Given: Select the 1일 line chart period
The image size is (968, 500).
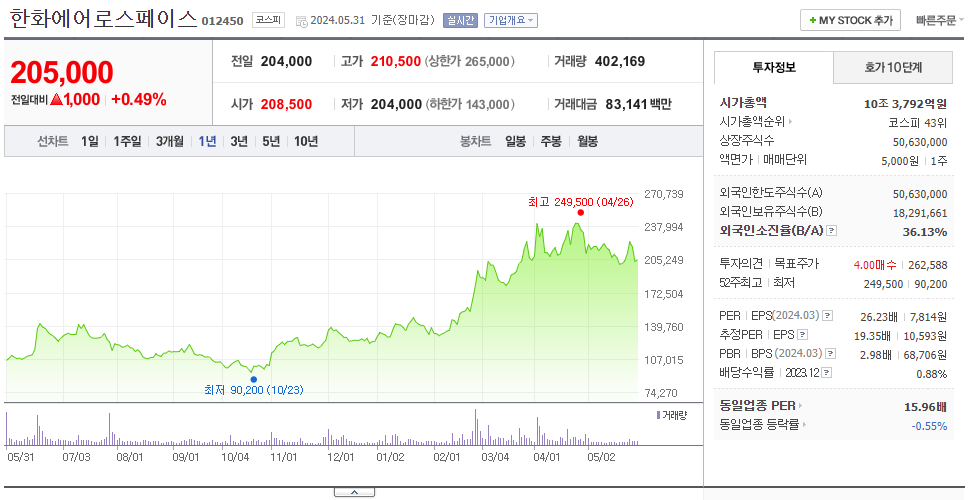Looking at the screenshot, I should 89,141.
